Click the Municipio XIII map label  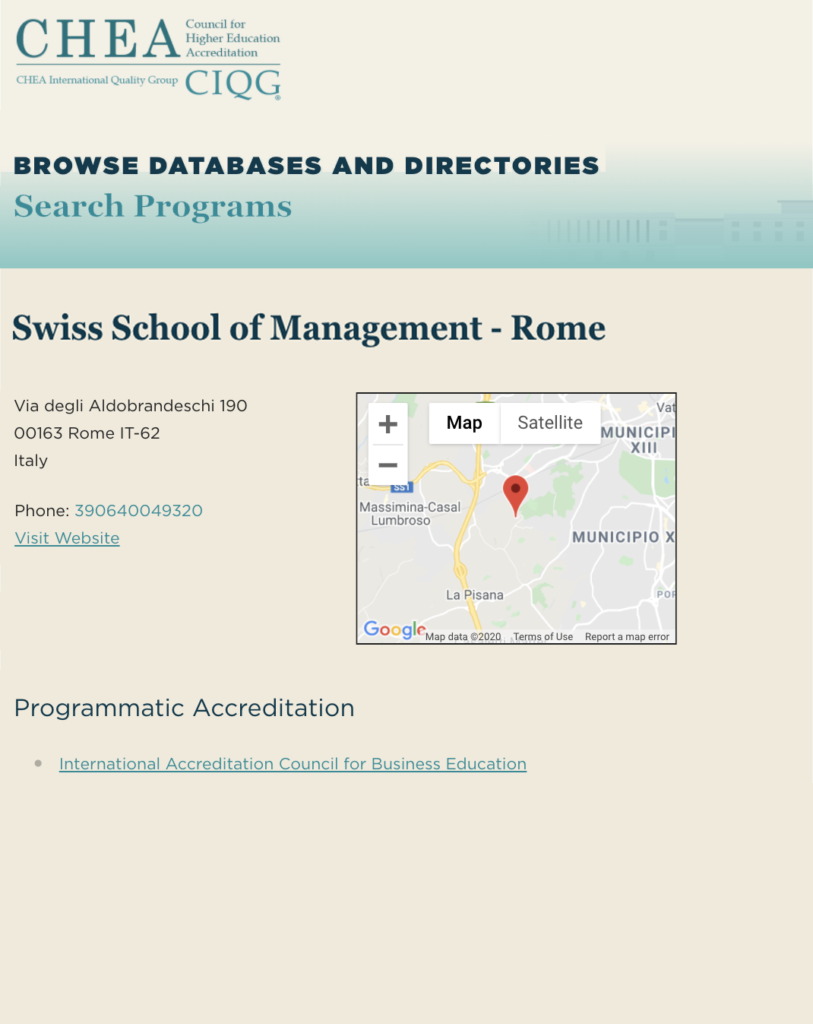click(640, 440)
